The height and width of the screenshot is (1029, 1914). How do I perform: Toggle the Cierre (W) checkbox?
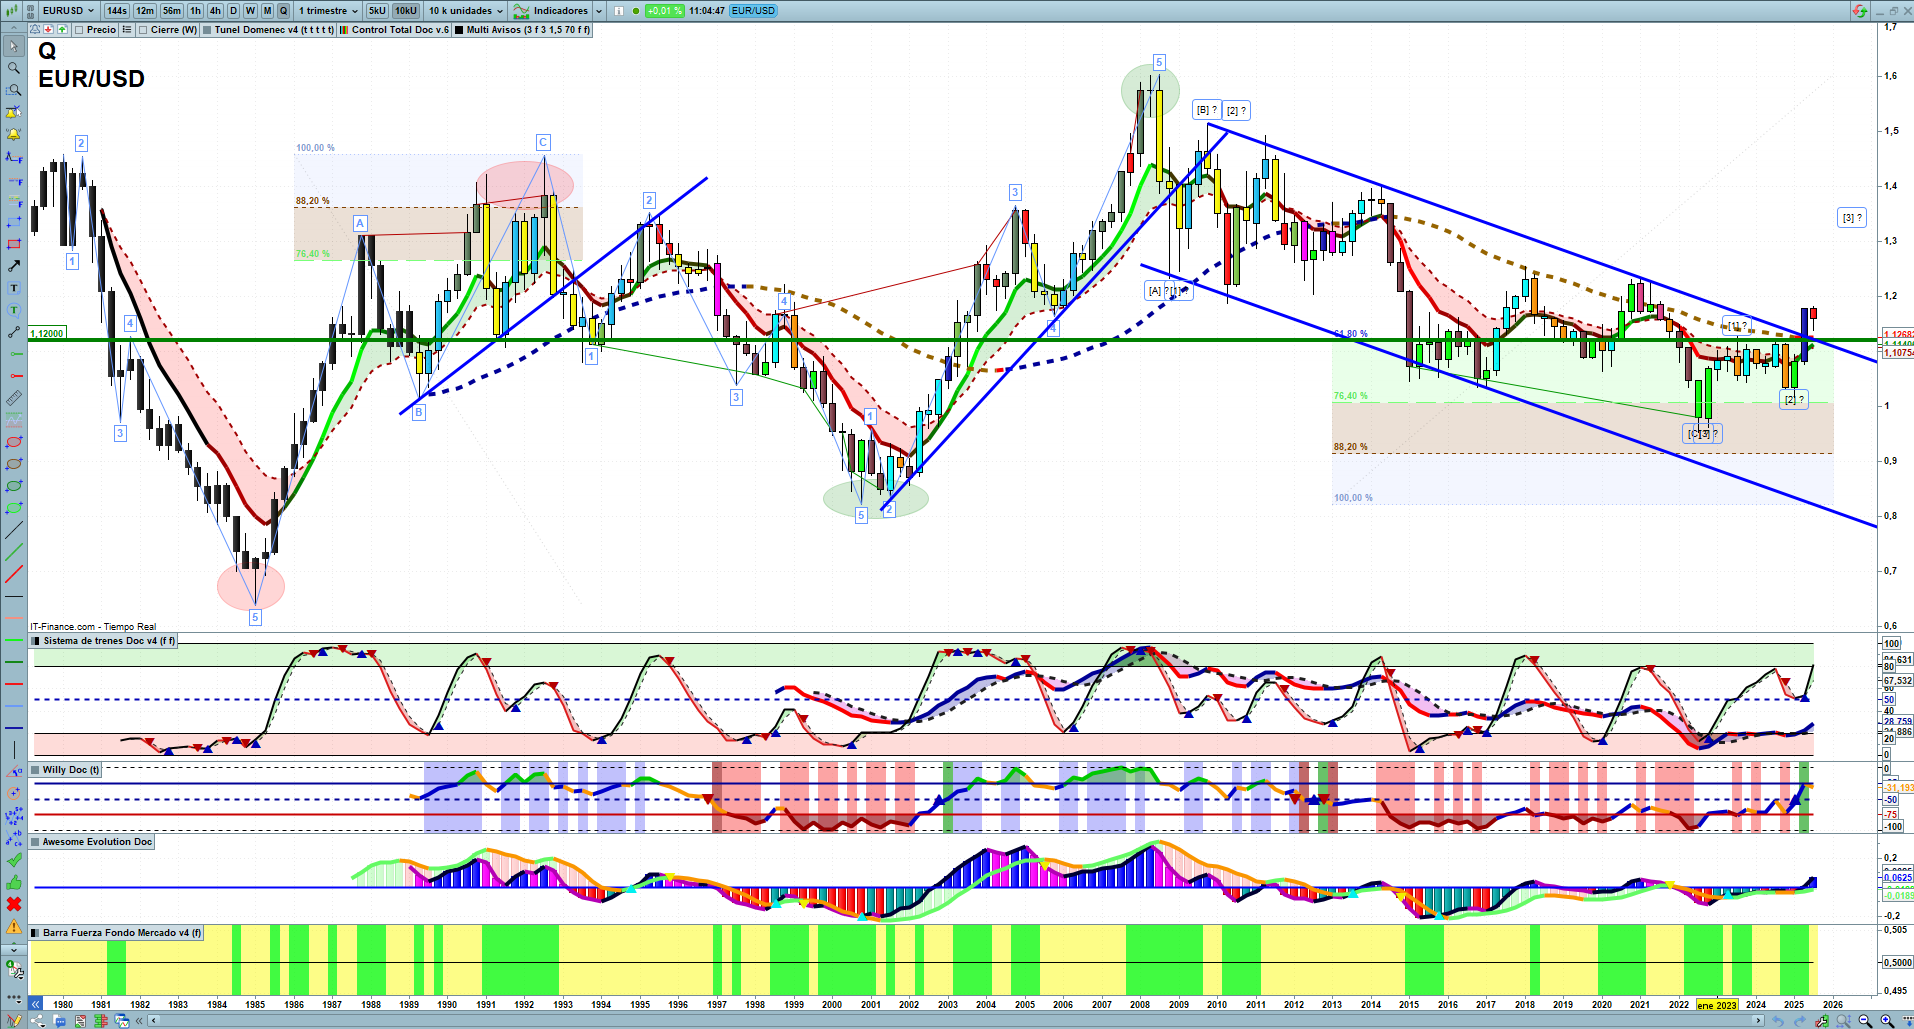pyautogui.click(x=144, y=30)
